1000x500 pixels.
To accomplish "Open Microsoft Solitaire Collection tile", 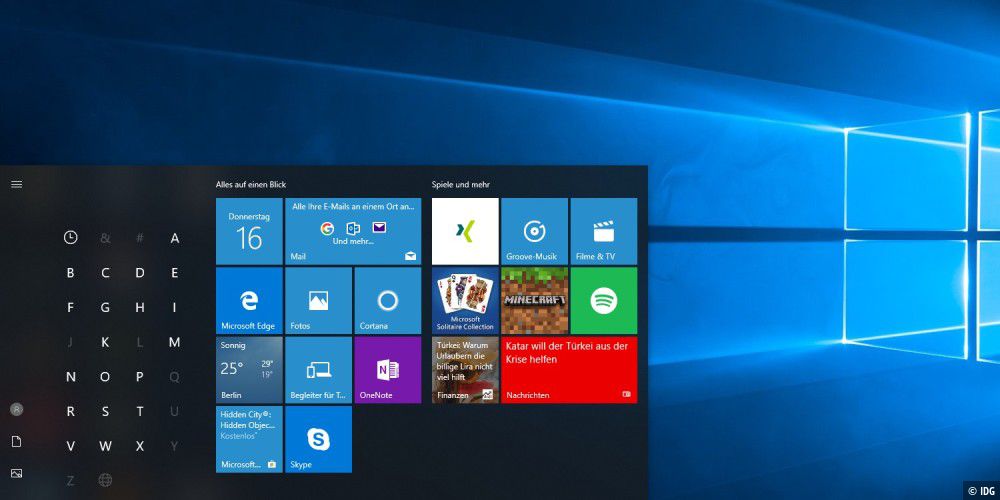I will pos(465,300).
